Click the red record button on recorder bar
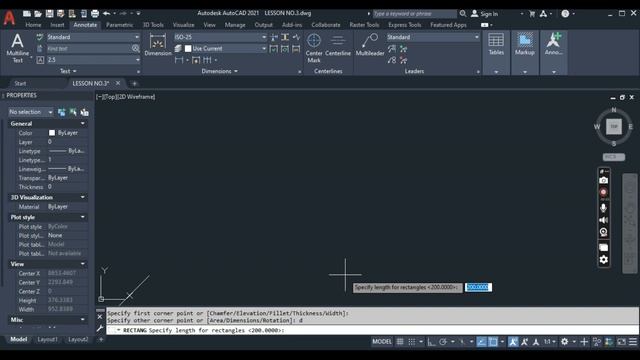The height and width of the screenshot is (360, 640). point(603,192)
